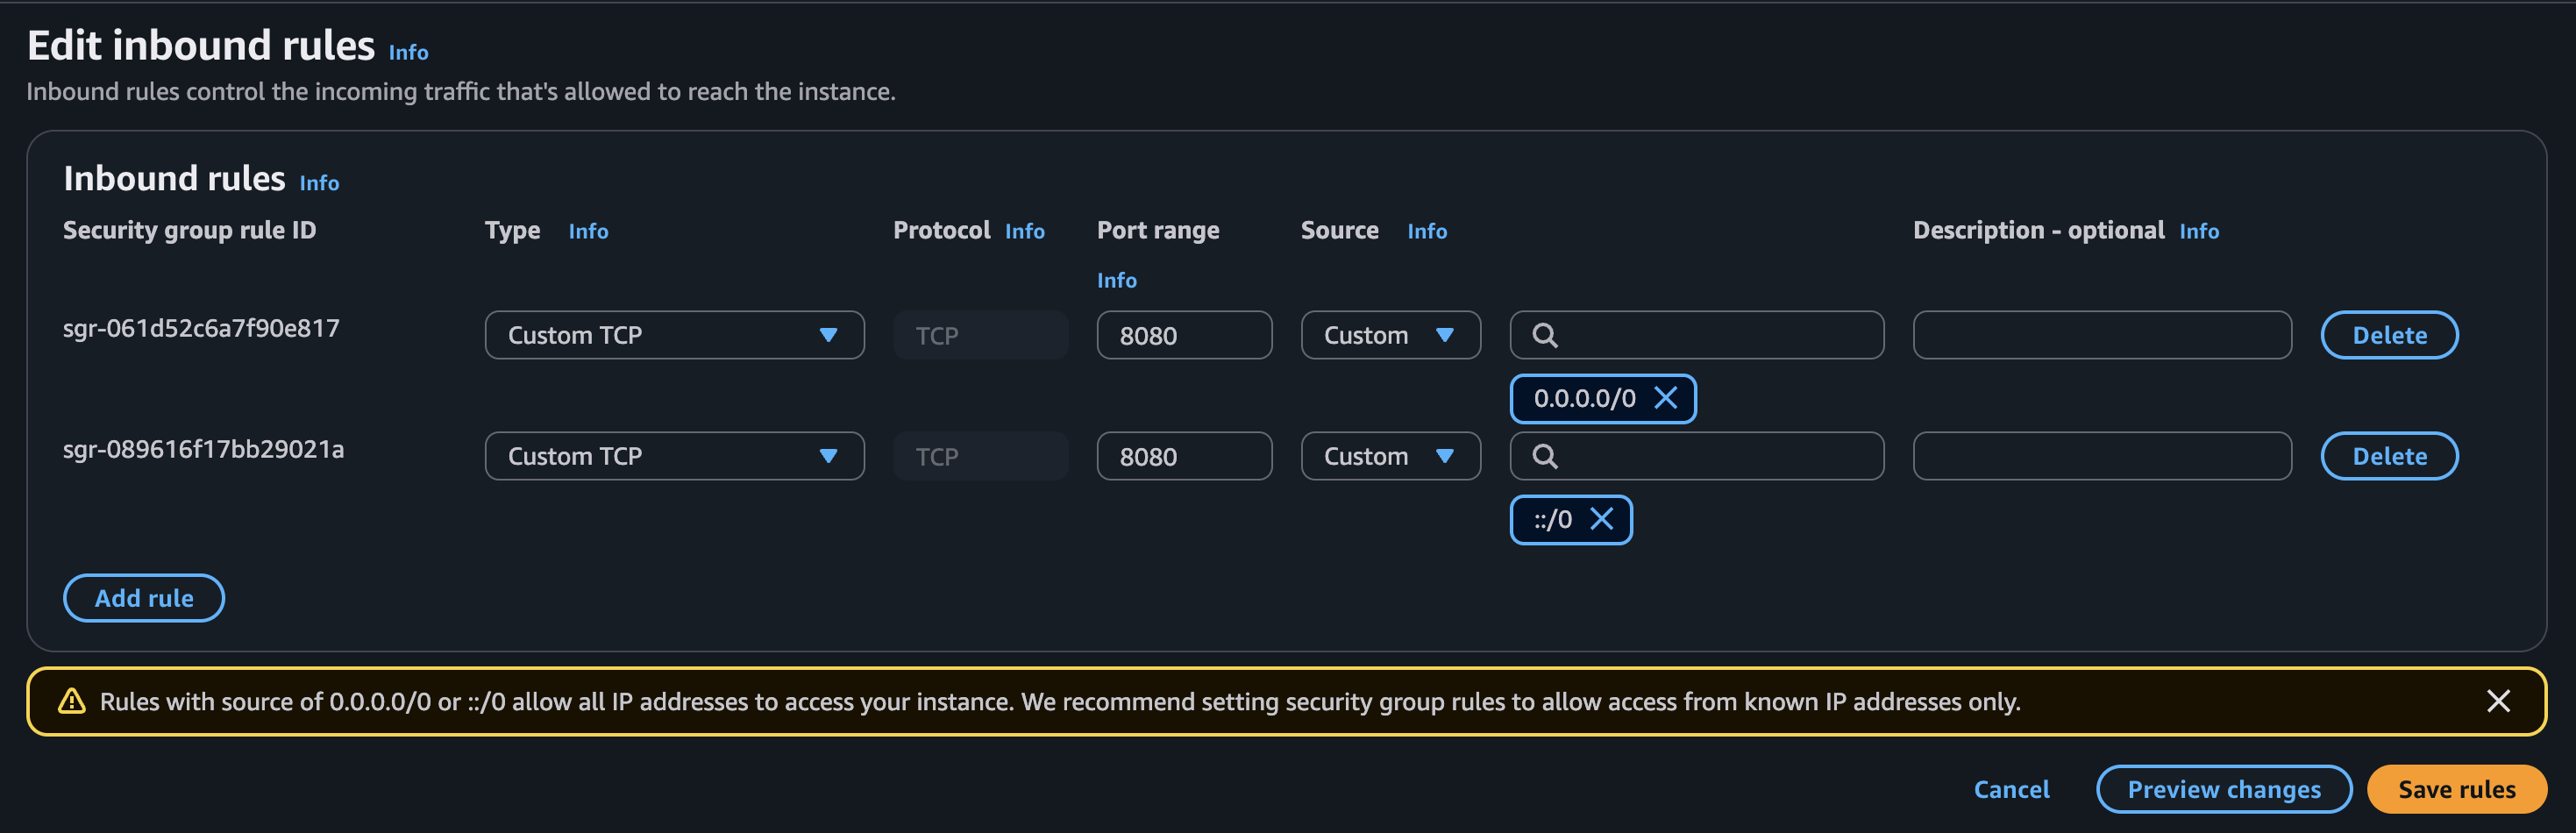Preview changes before saving
The height and width of the screenshot is (833, 2576).
click(2223, 789)
